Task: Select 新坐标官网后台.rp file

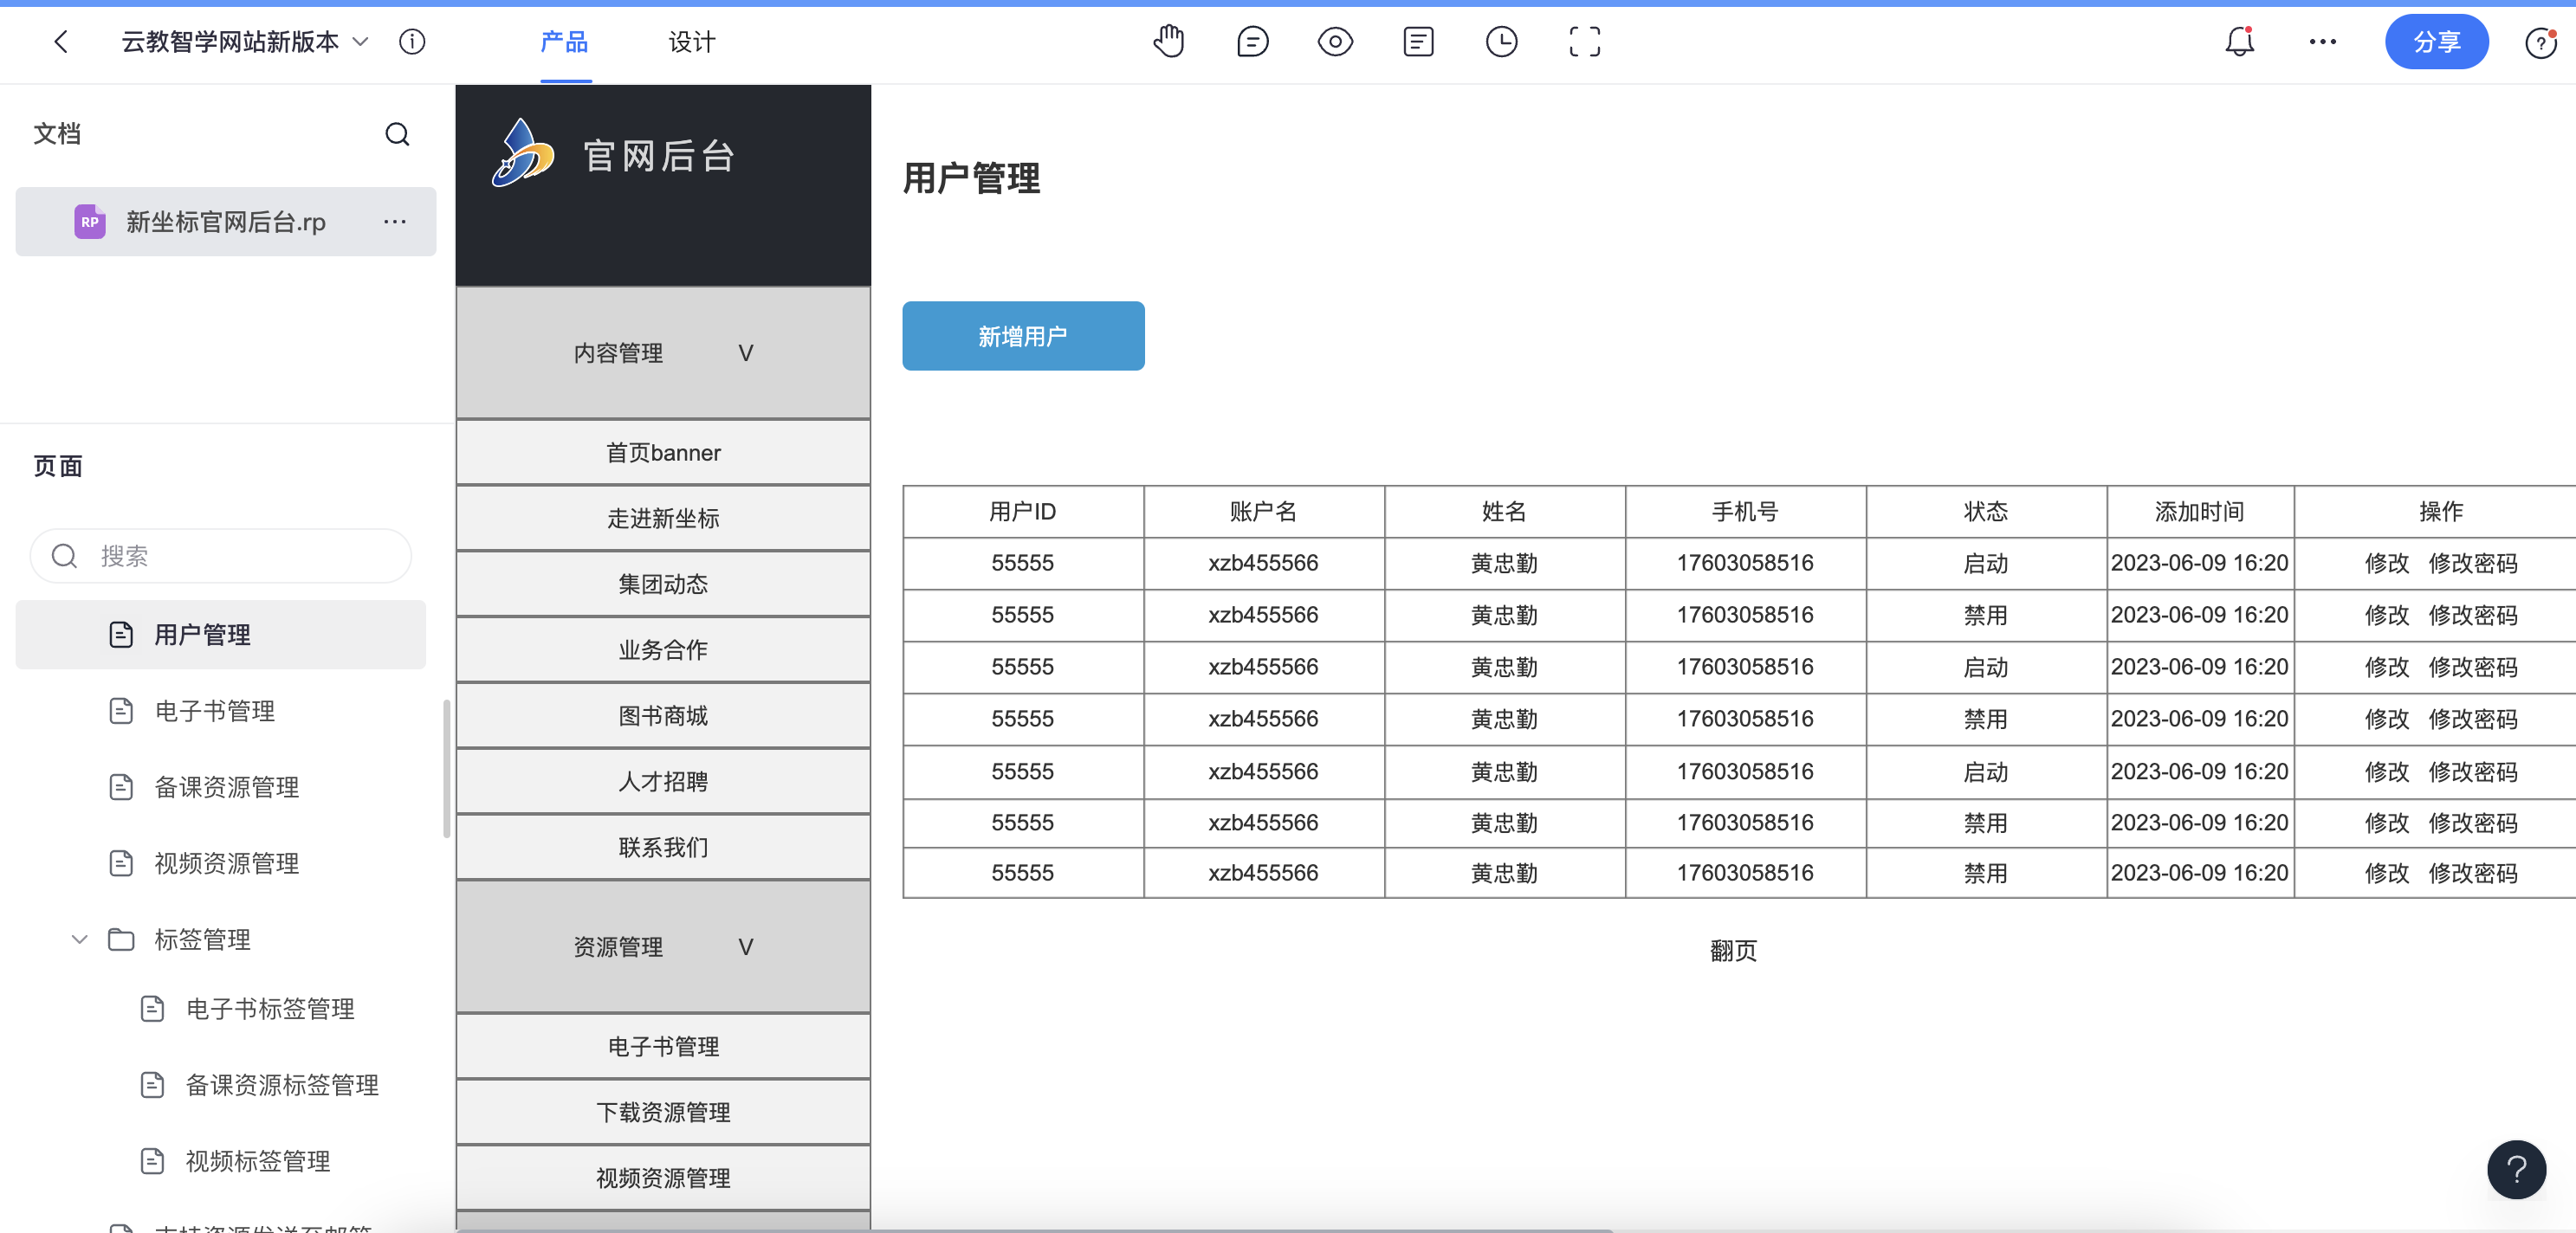Action: point(226,221)
